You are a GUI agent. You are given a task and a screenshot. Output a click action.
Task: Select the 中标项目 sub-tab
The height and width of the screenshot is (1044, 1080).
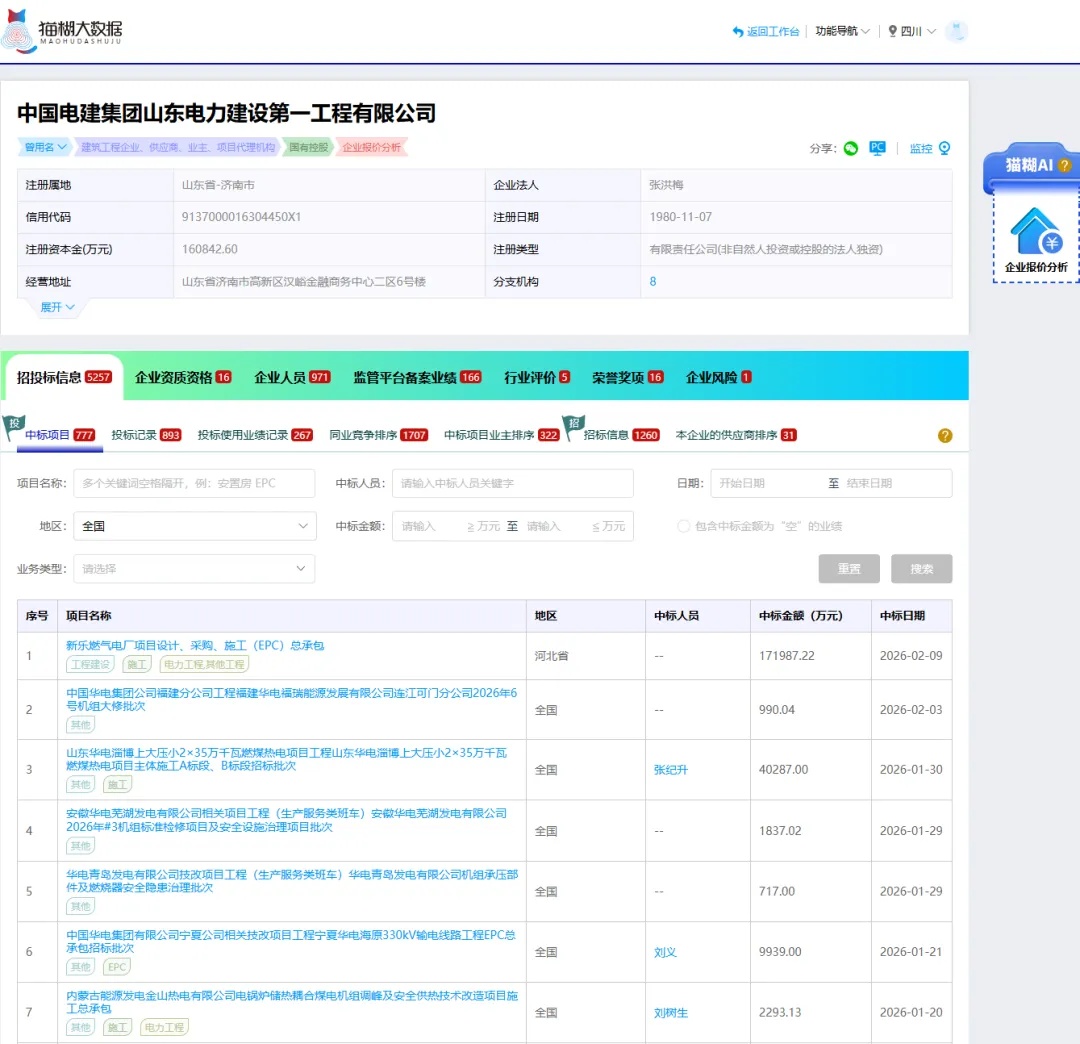click(60, 435)
